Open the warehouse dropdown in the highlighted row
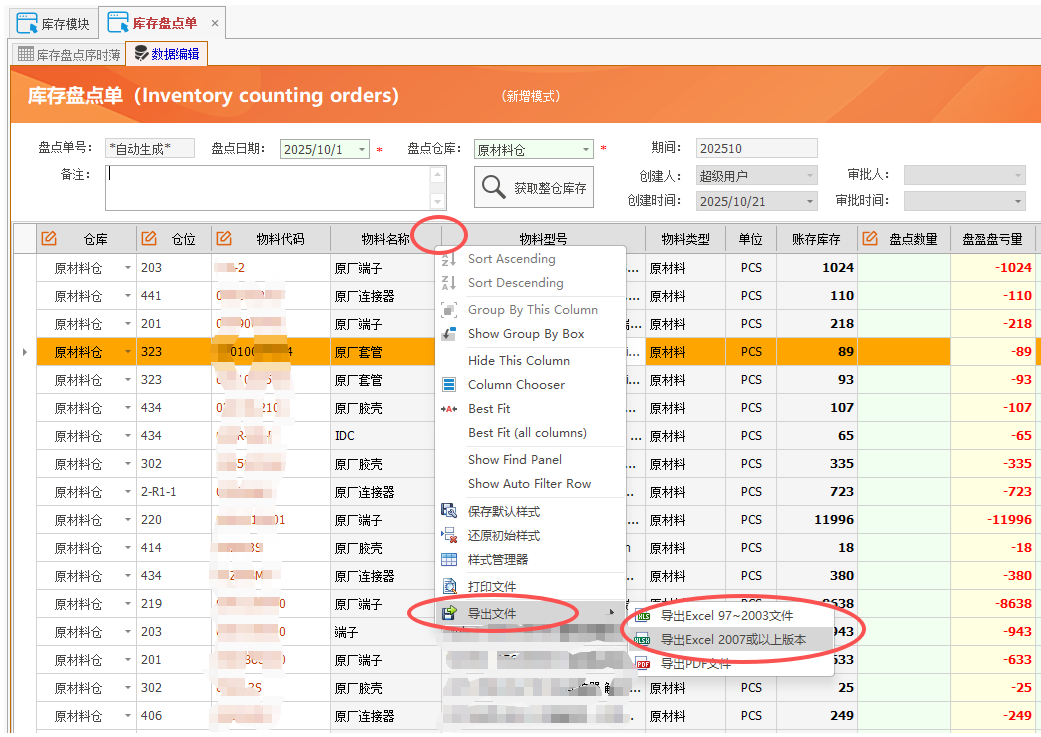1041x737 pixels. pyautogui.click(x=125, y=351)
